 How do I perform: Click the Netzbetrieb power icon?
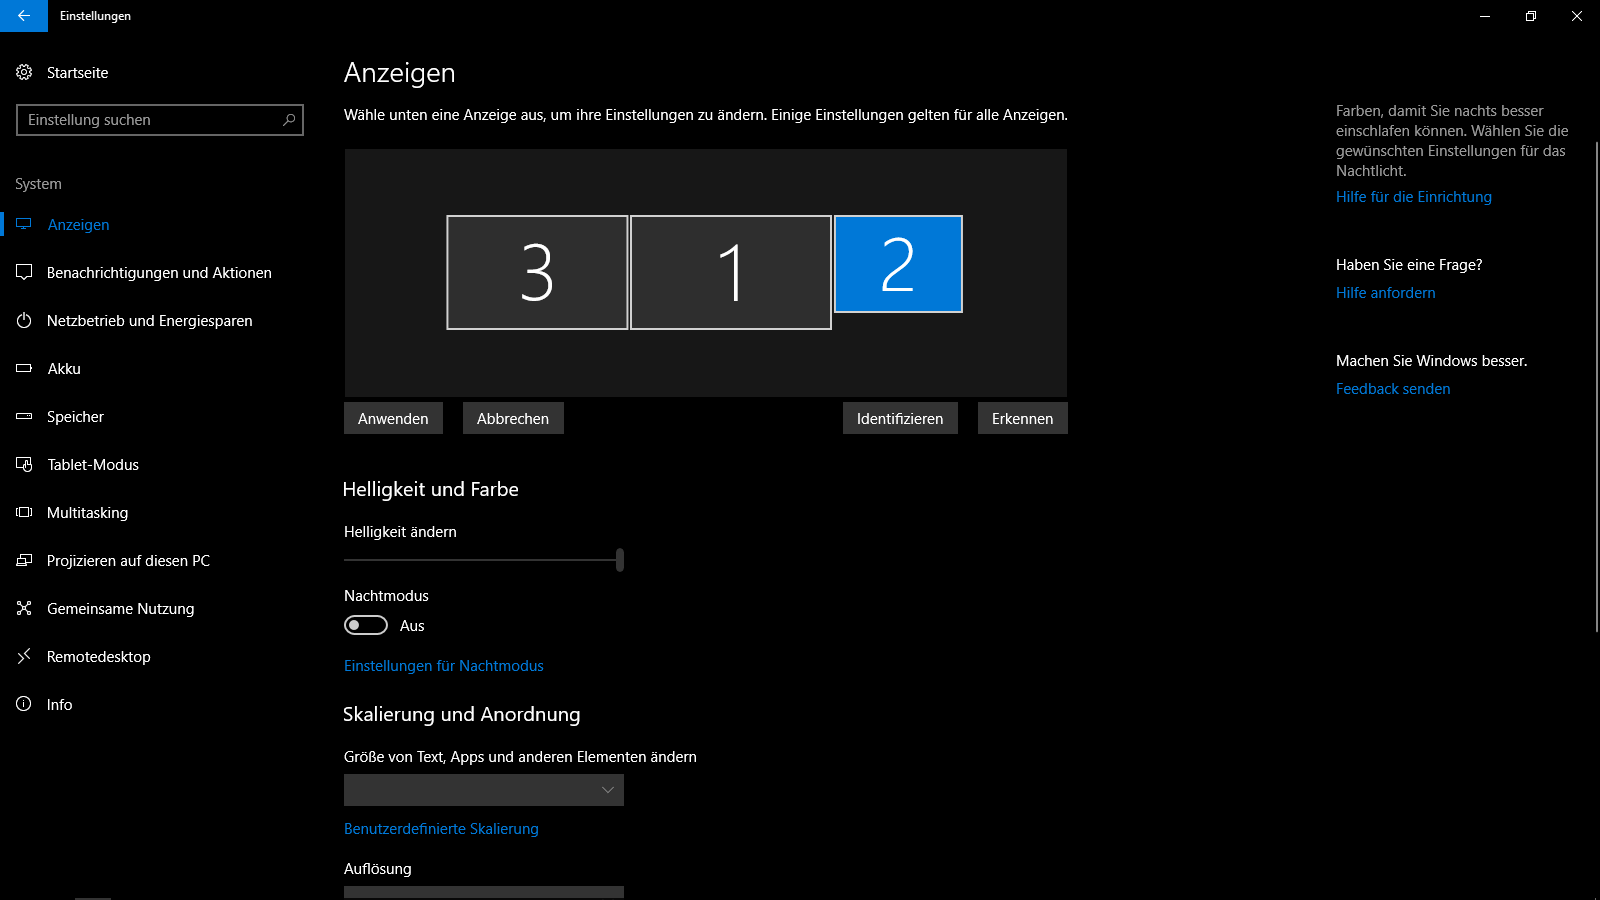coord(24,320)
